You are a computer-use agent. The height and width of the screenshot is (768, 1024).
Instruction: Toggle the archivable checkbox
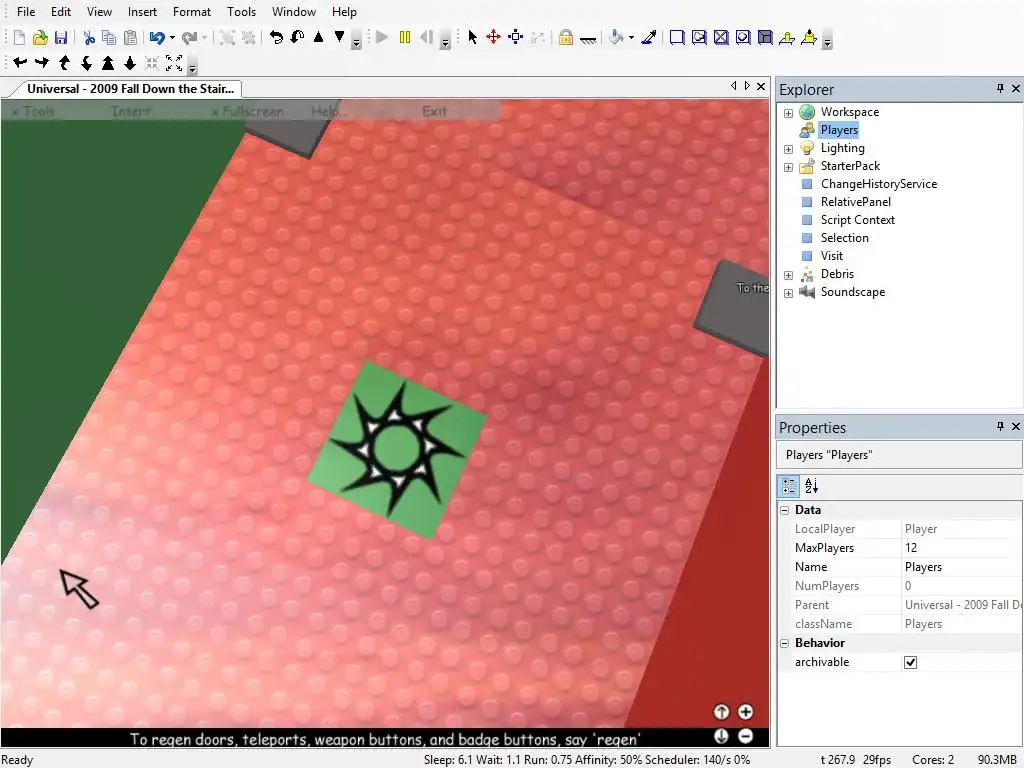(910, 662)
